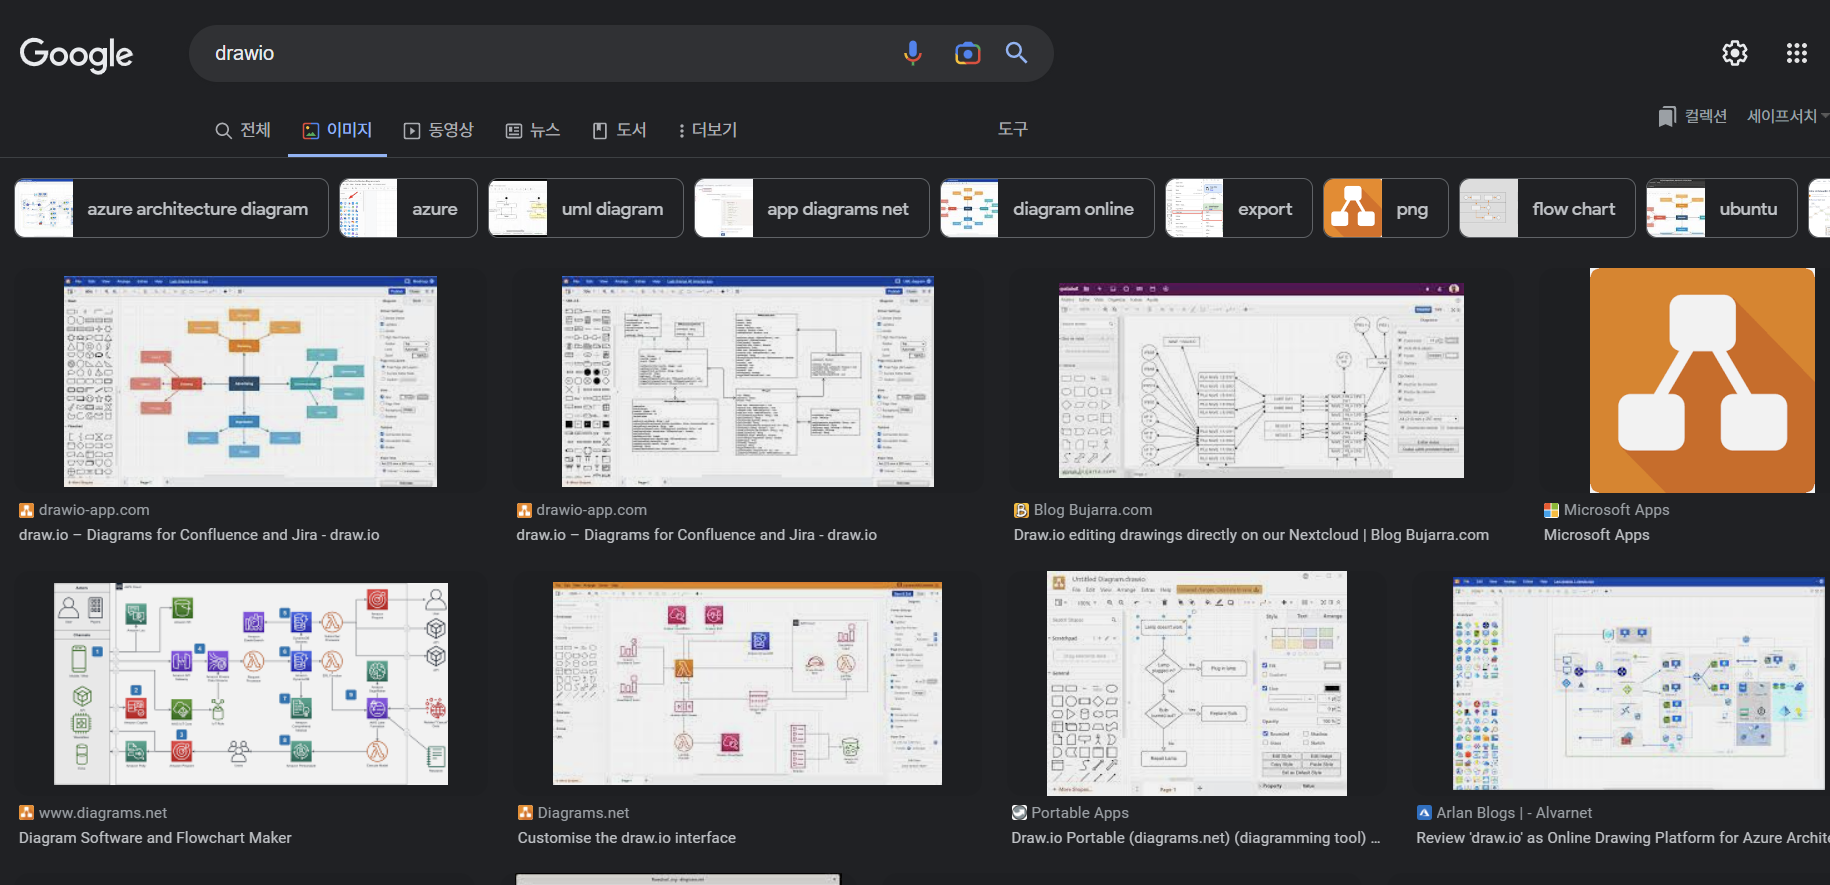Click second draw.io Diagrams for Confluence title
The height and width of the screenshot is (885, 1830).
click(696, 535)
